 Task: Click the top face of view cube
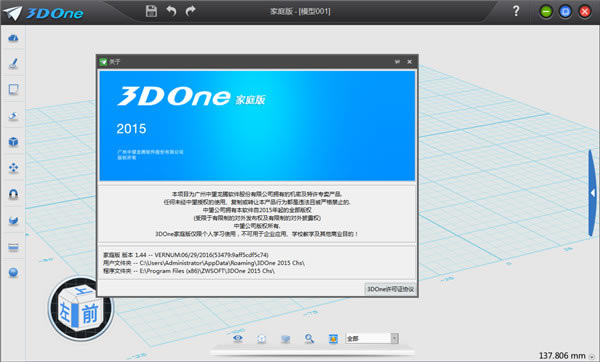coord(82,292)
